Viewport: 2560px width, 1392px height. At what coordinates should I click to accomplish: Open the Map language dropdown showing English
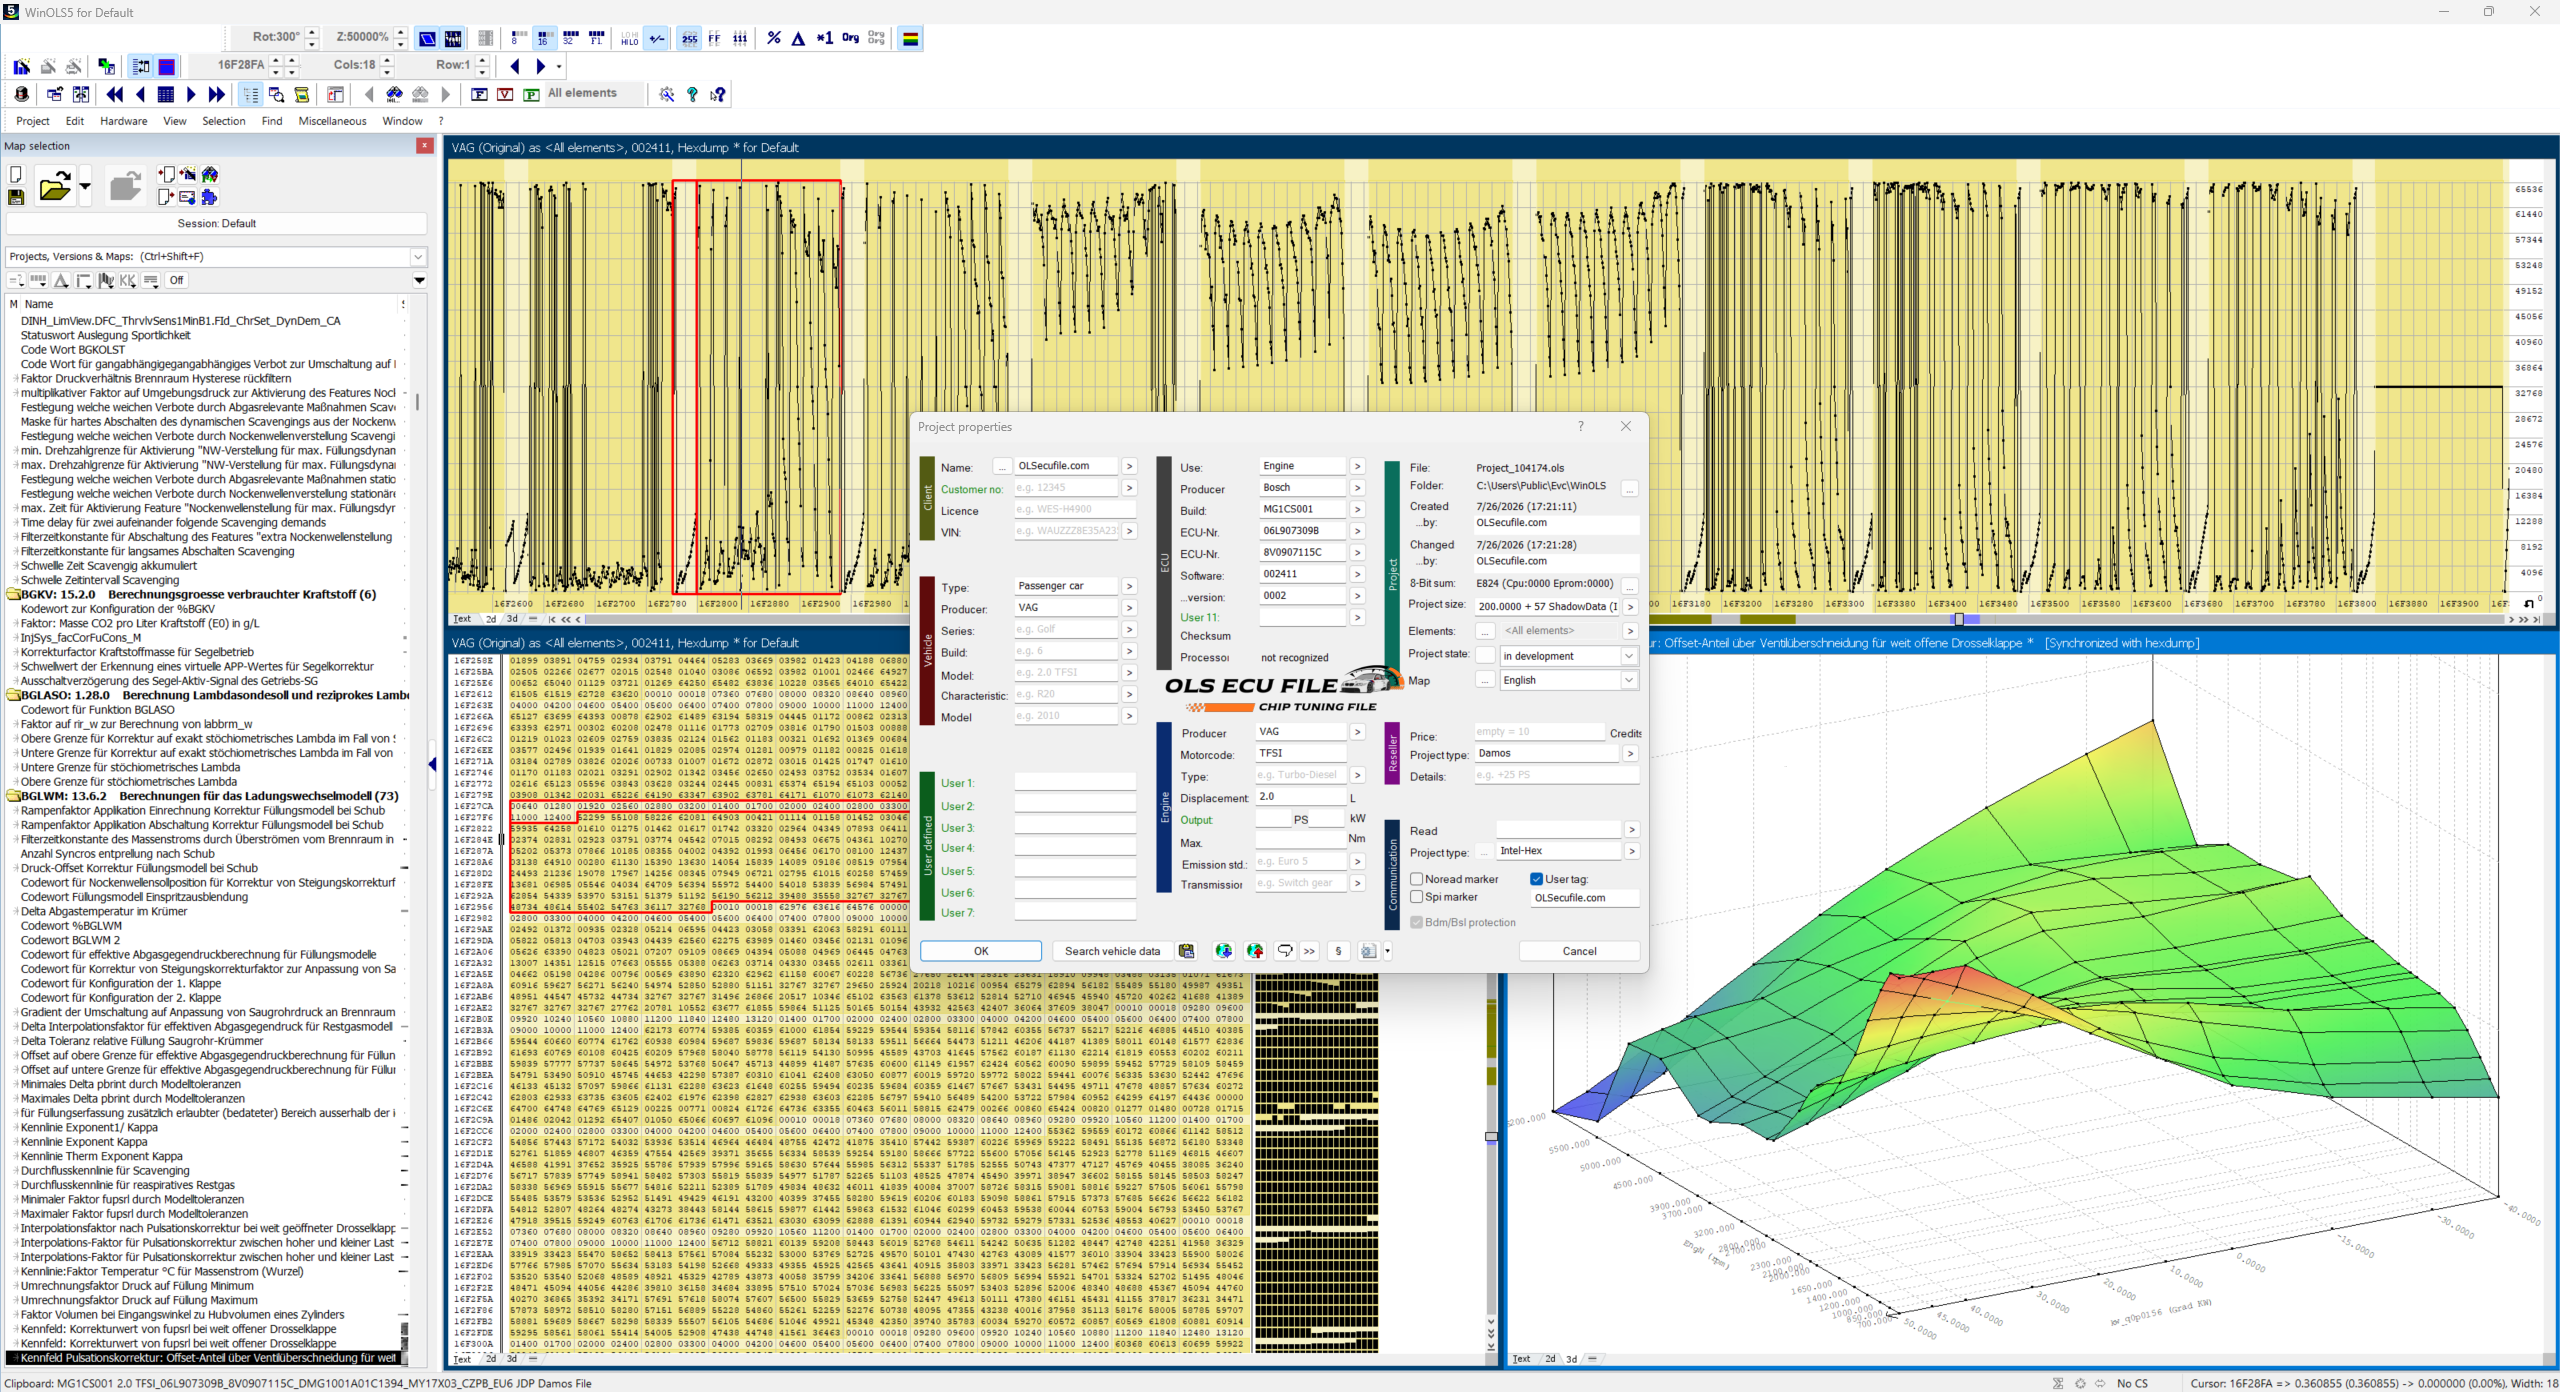pyautogui.click(x=1628, y=680)
